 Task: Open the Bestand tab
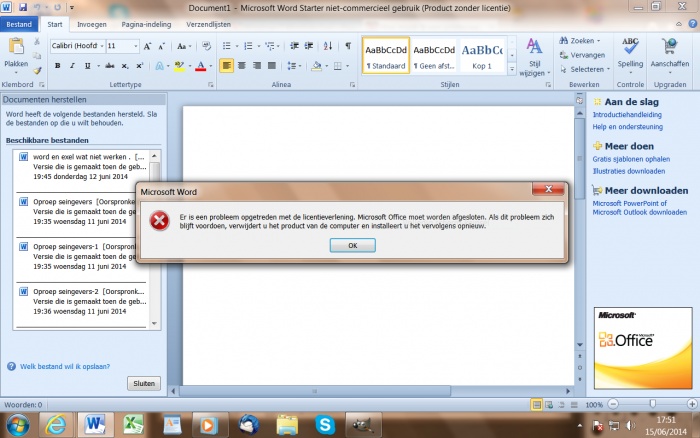[x=20, y=23]
